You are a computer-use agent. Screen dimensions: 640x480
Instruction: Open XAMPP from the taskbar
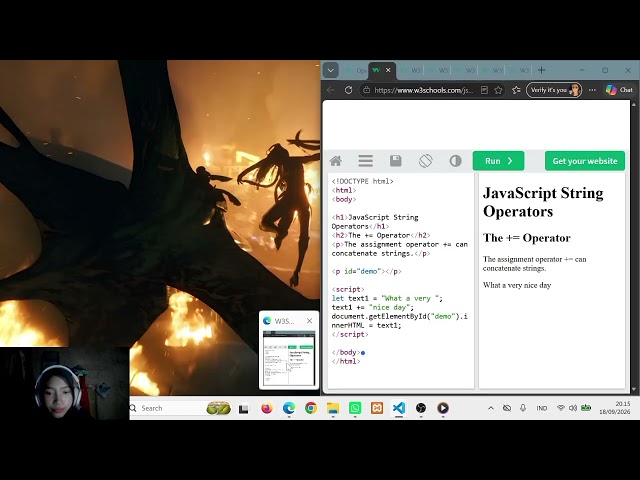point(377,408)
